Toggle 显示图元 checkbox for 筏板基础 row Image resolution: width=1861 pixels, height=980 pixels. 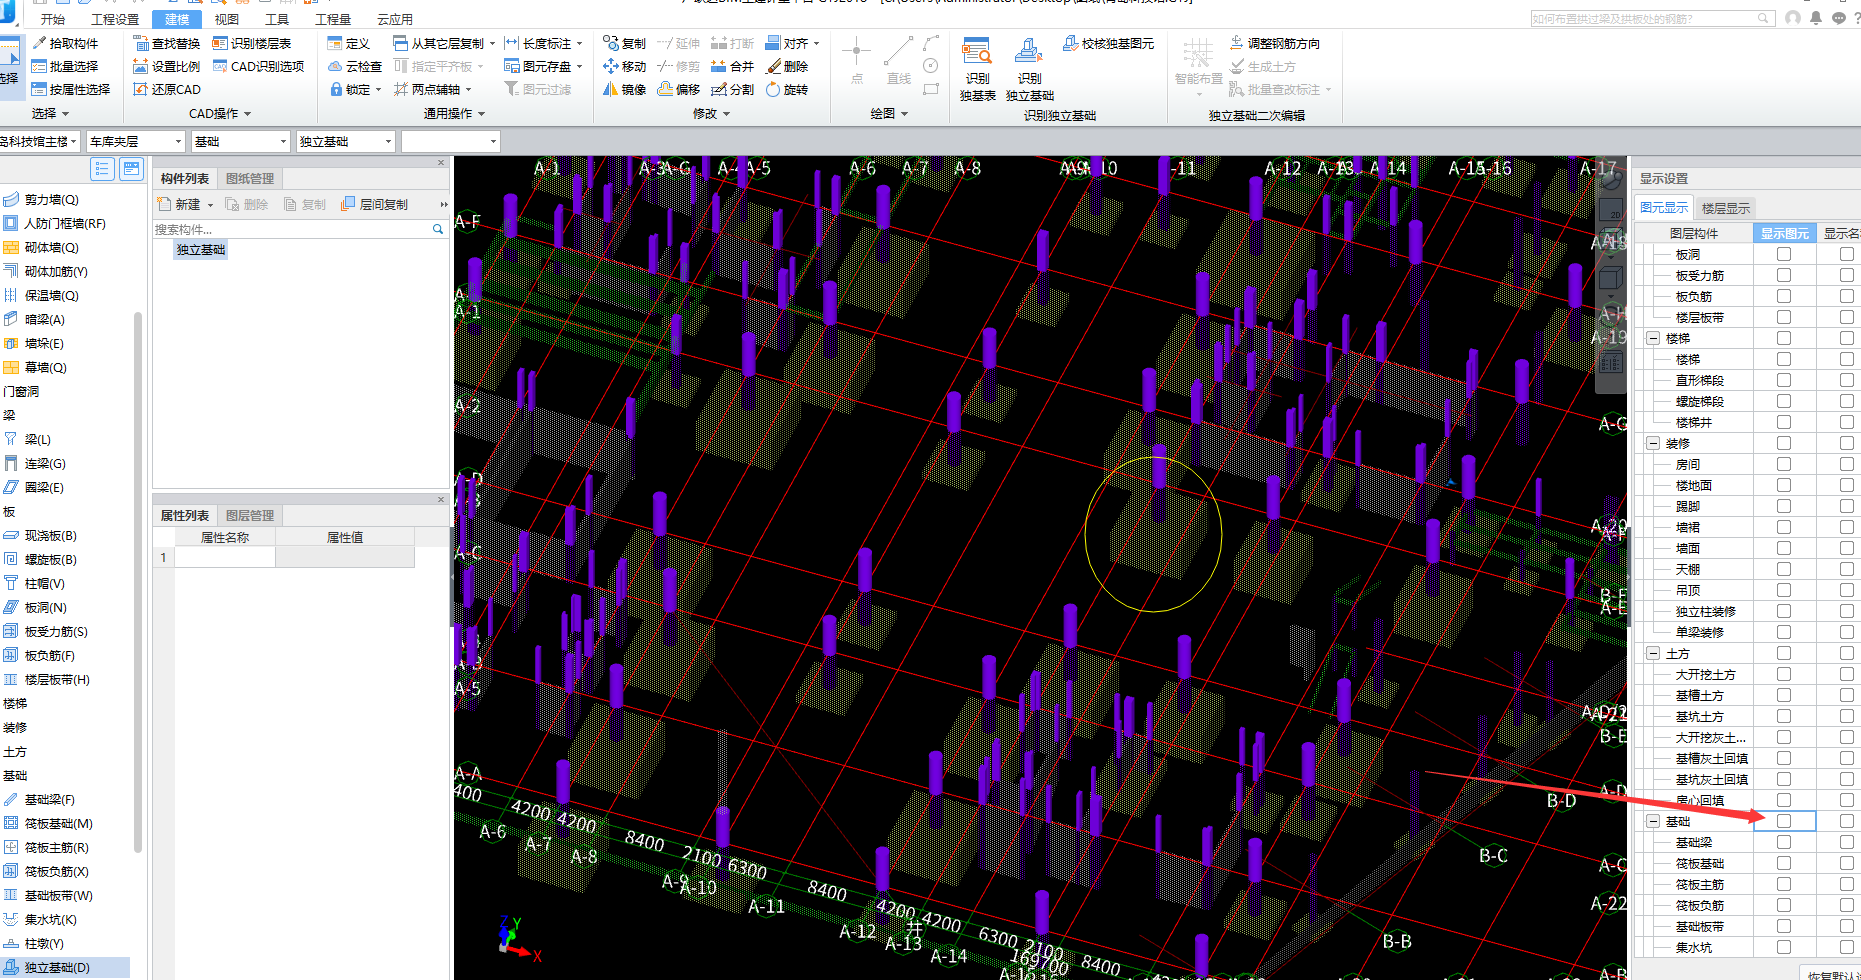coord(1783,863)
